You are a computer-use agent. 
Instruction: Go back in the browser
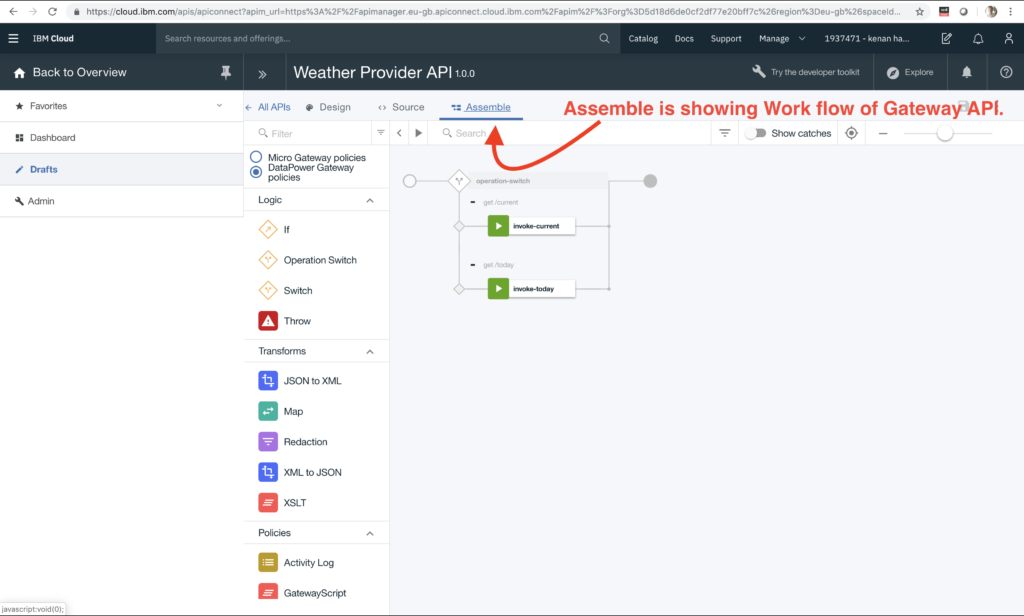[x=13, y=12]
